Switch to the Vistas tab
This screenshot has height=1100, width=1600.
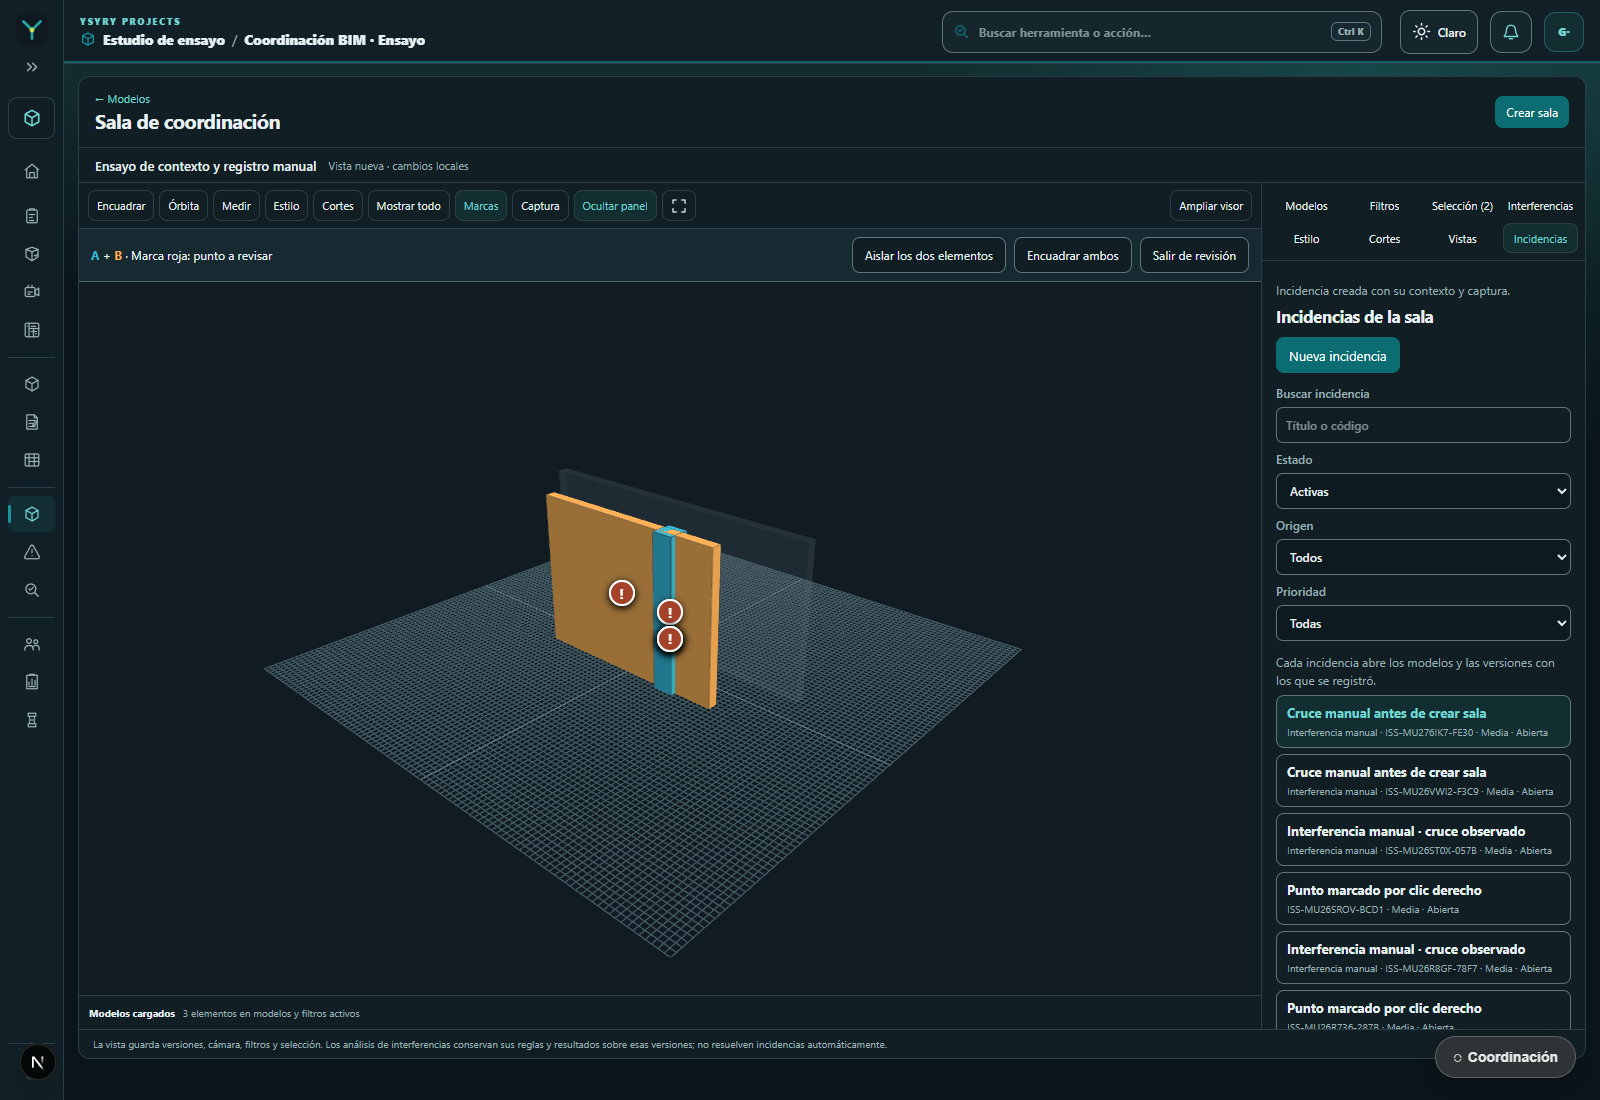(x=1462, y=239)
